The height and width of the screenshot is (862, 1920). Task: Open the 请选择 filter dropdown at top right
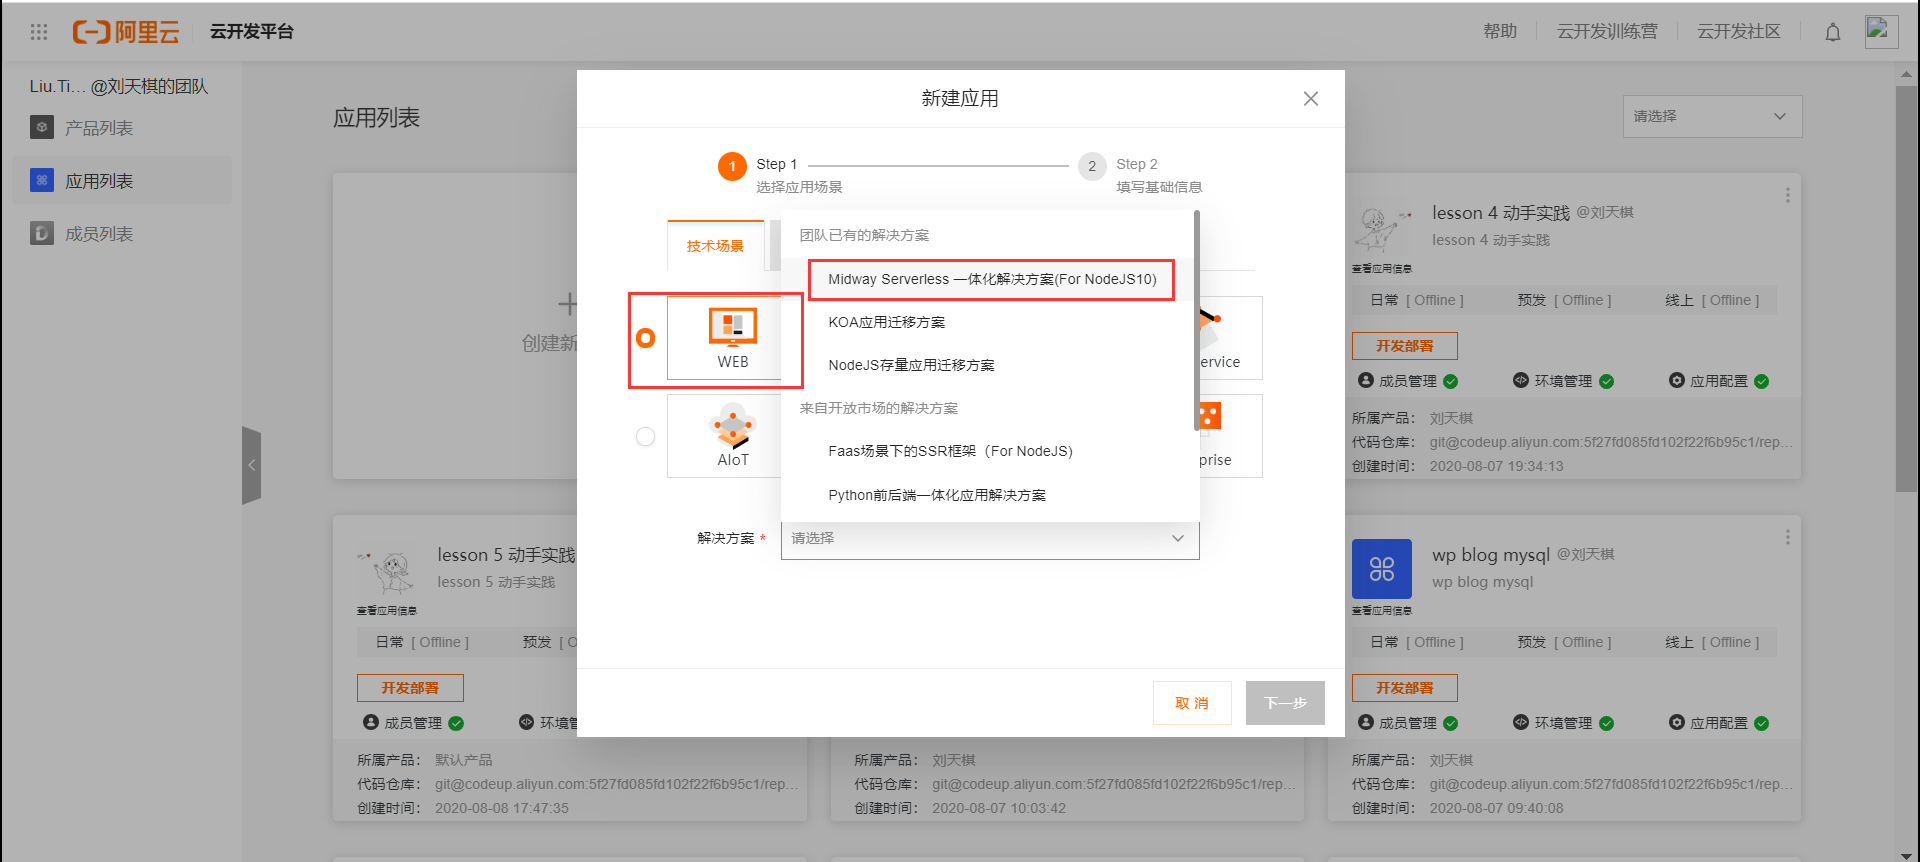click(x=1712, y=116)
